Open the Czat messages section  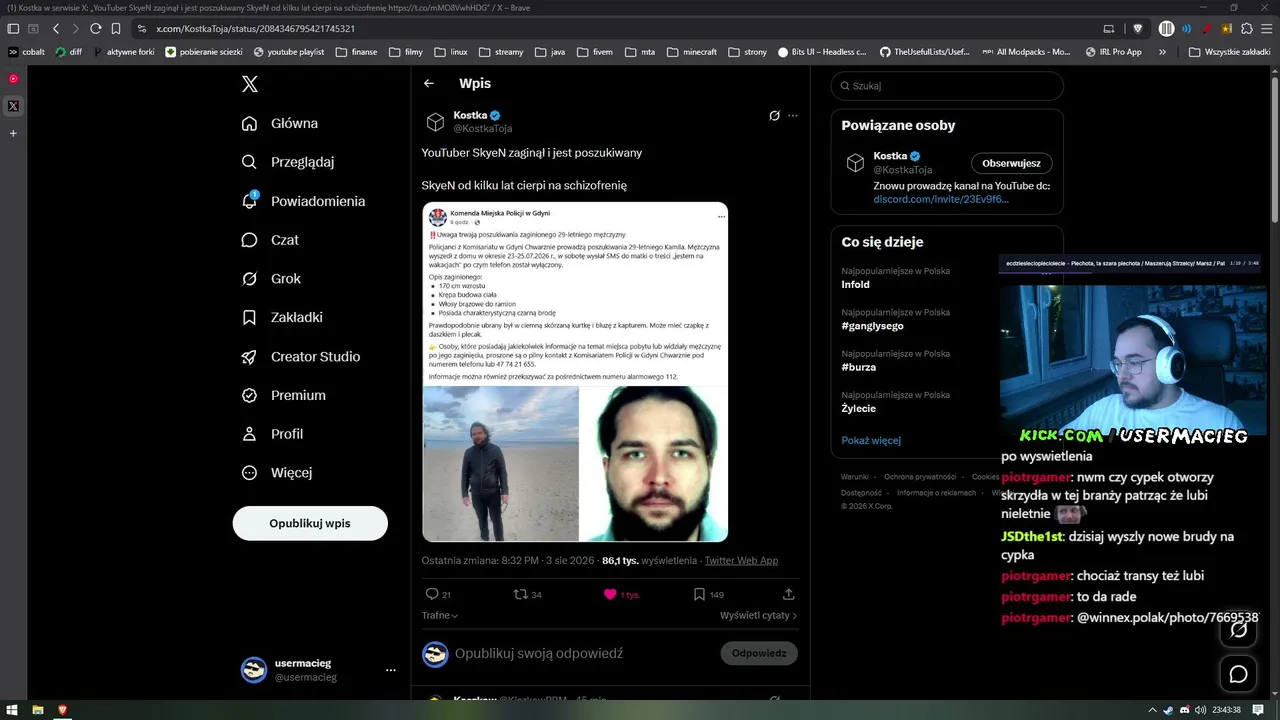(270, 240)
